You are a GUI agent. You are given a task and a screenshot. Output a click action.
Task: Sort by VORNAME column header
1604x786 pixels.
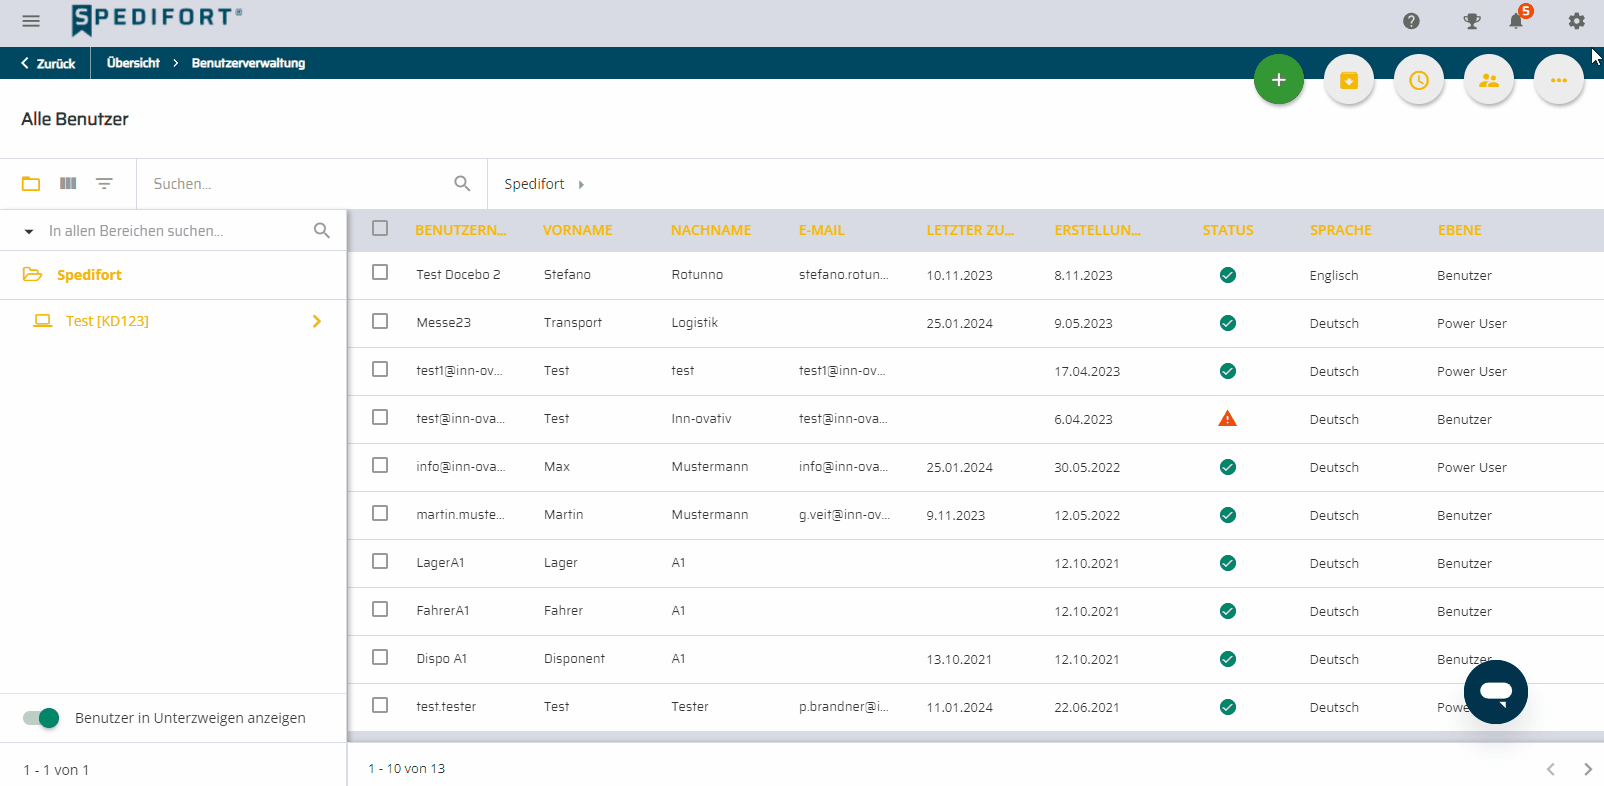(578, 230)
